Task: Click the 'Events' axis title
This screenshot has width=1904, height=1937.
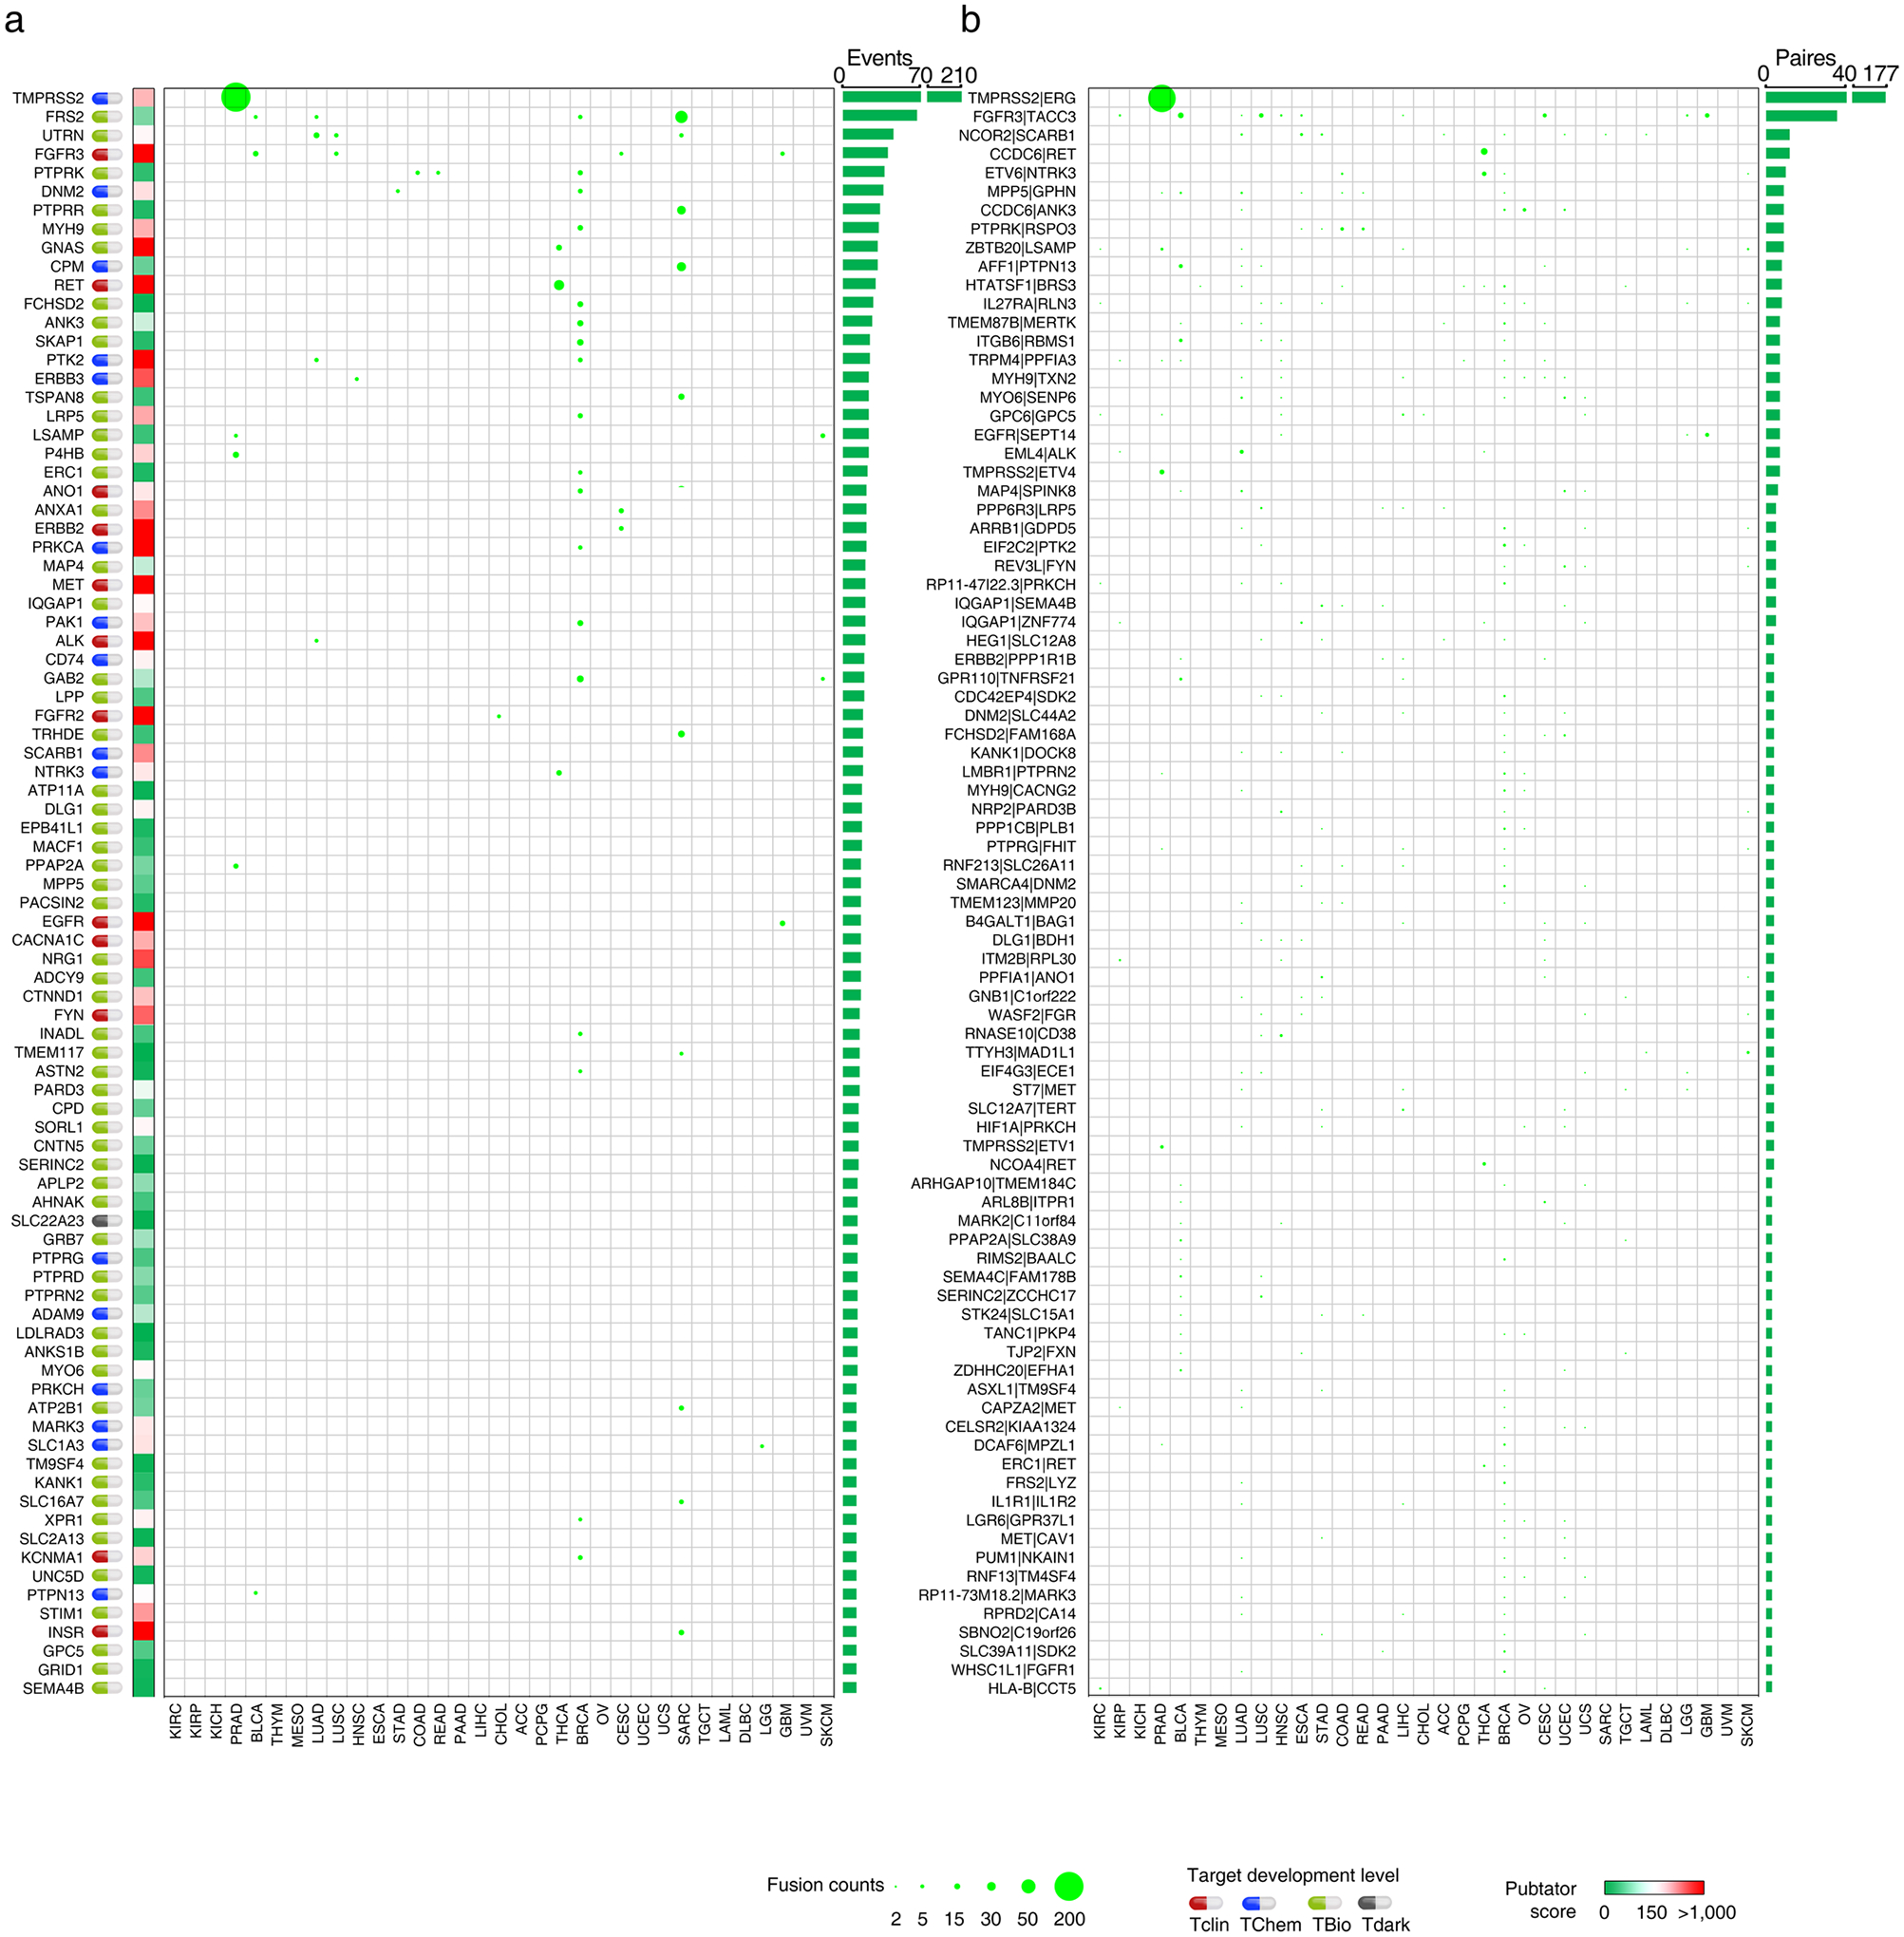Action: point(880,58)
